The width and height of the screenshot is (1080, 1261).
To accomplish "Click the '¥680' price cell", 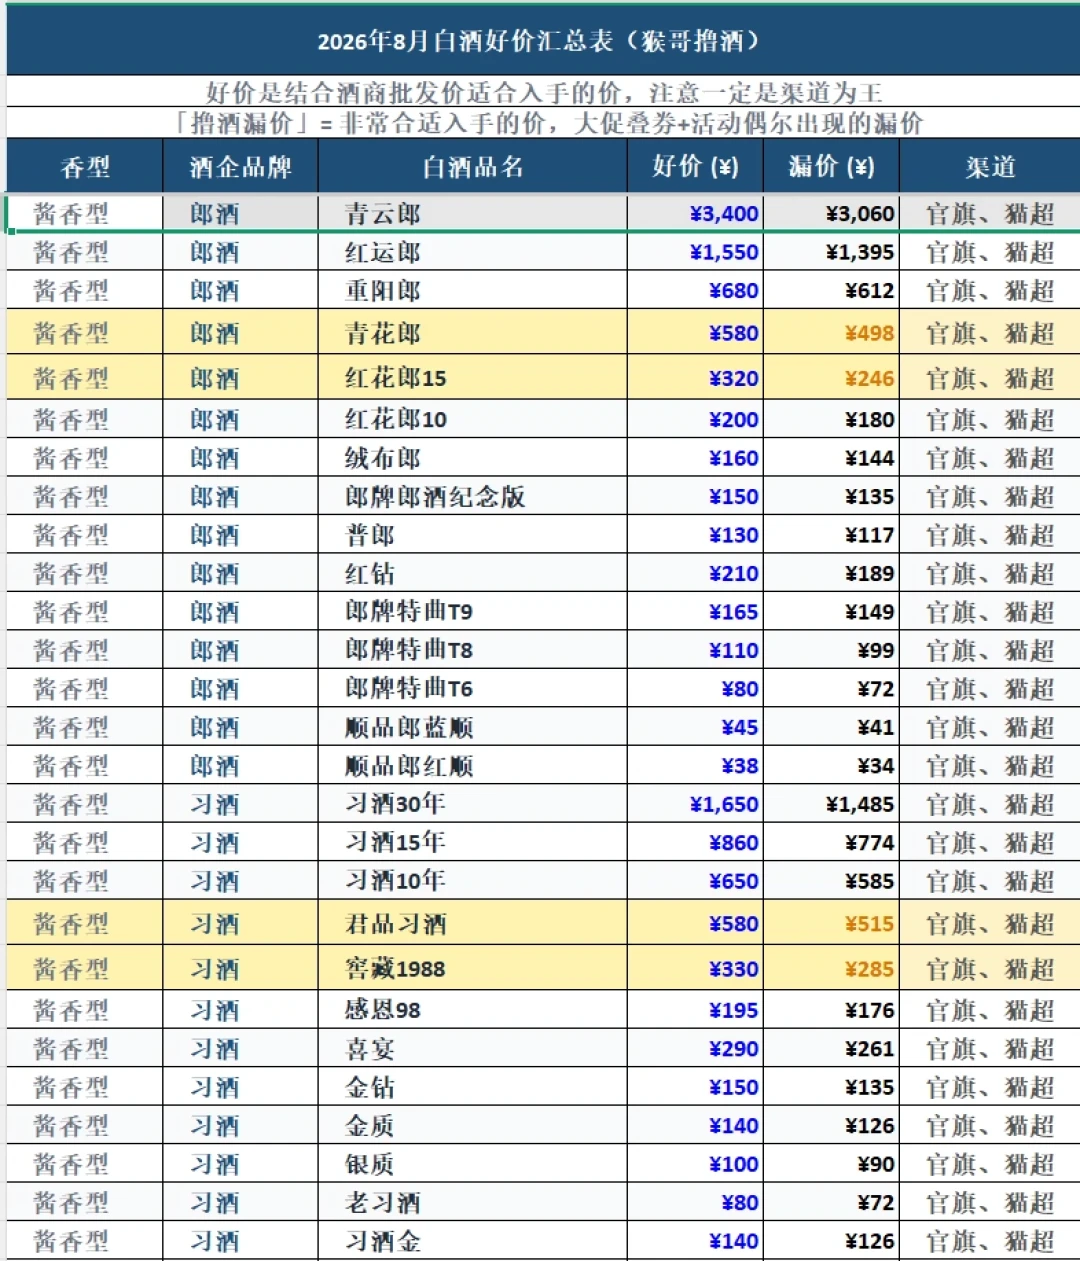I will [x=695, y=290].
